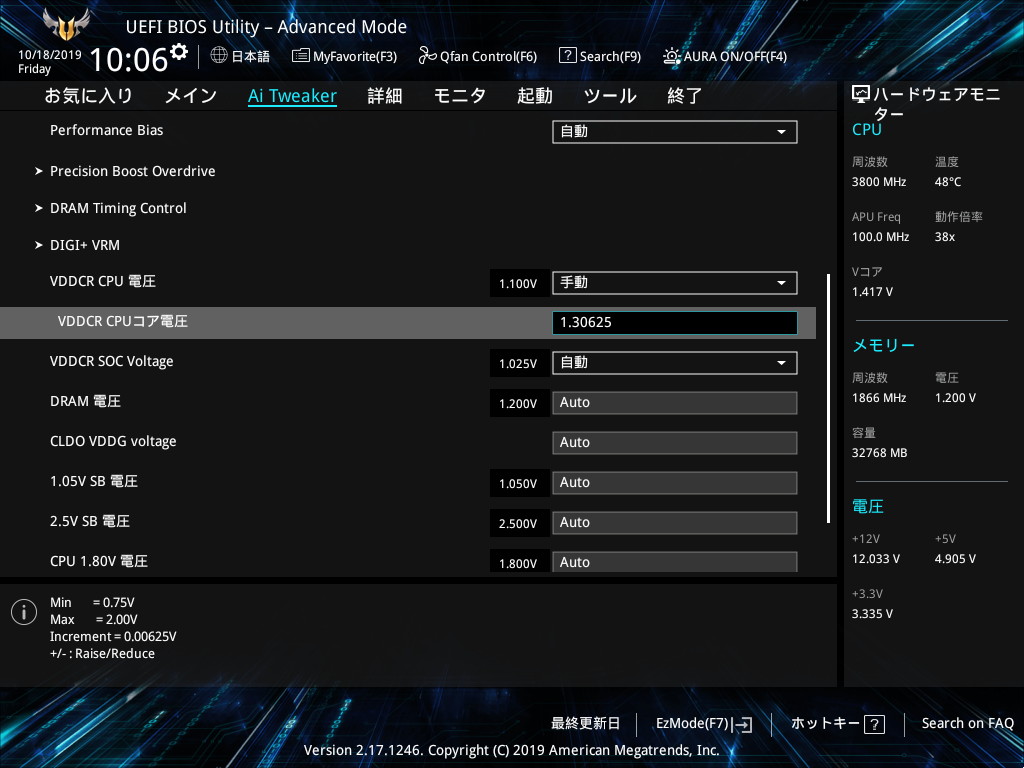Open the 詳細 tab
This screenshot has width=1024, height=768.
tap(385, 96)
